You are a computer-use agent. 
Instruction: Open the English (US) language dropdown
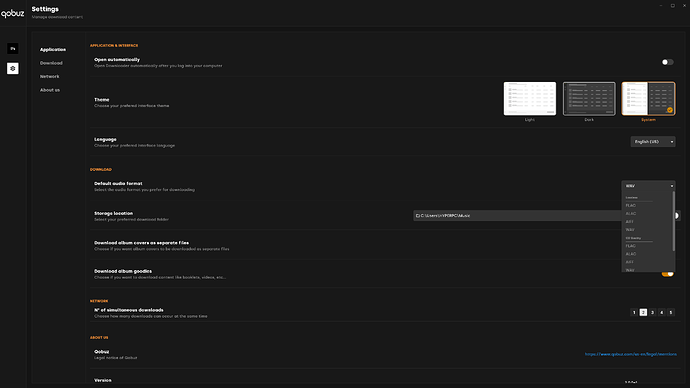coord(653,142)
